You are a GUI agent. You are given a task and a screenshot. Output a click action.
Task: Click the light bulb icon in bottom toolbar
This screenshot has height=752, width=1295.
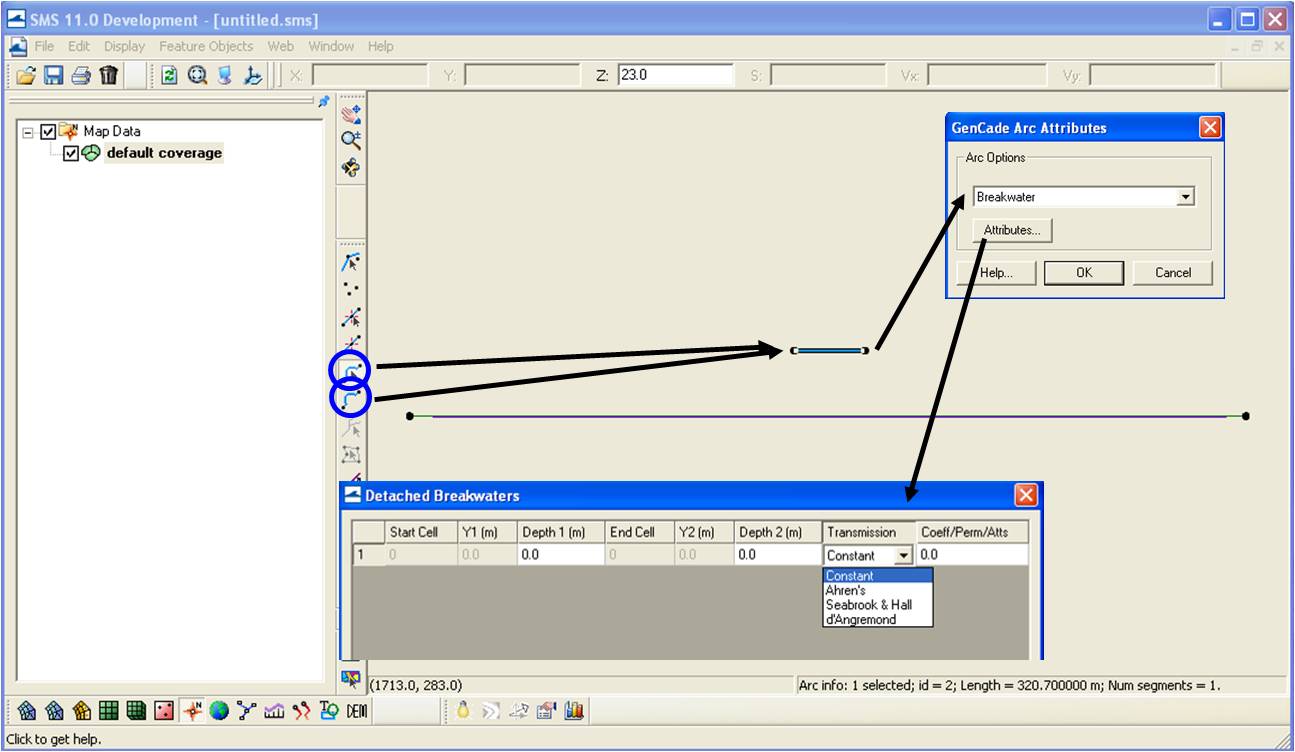tap(463, 711)
